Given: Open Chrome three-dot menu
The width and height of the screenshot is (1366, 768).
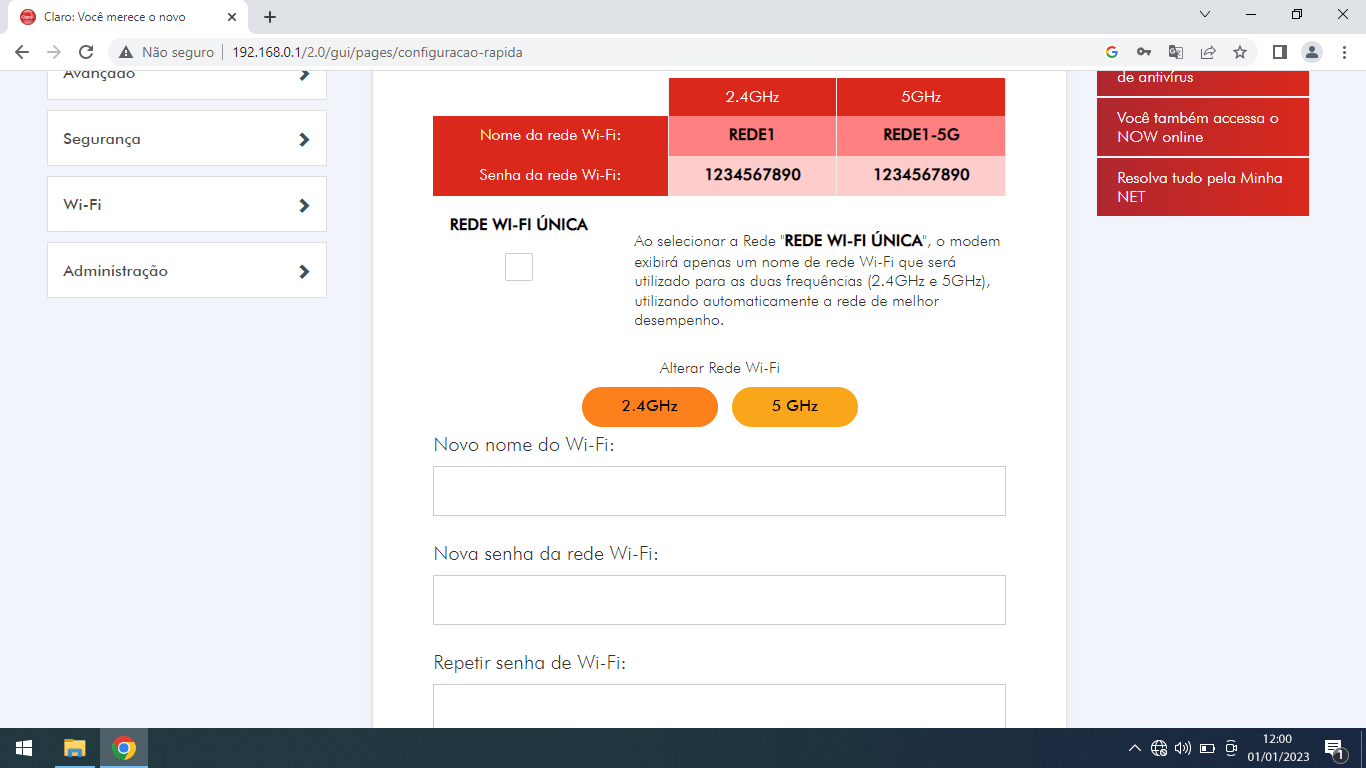Looking at the screenshot, I should [1343, 52].
